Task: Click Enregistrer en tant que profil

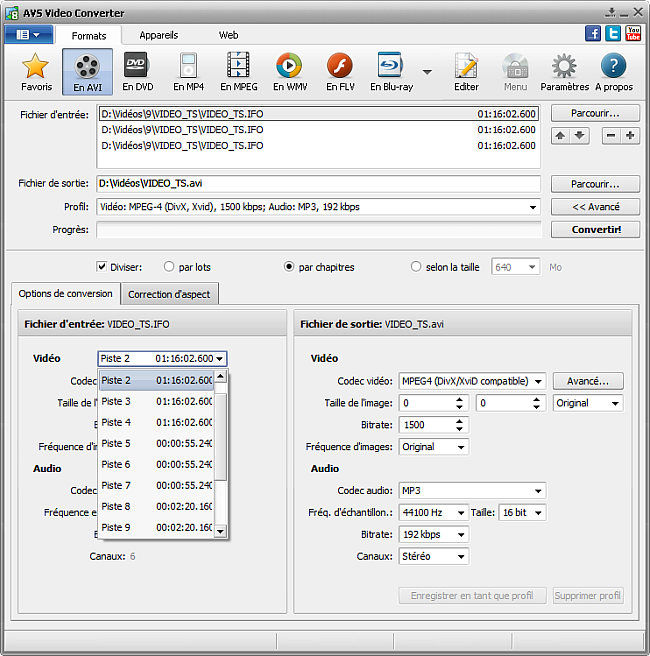Action: 472,596
